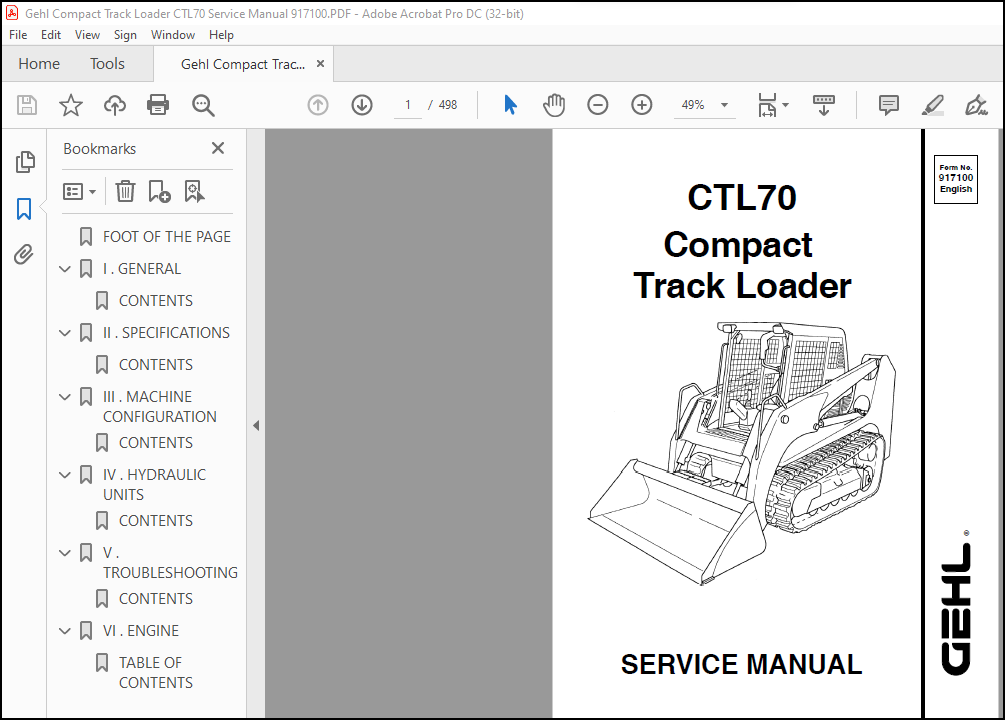Open the Help menu
This screenshot has height=720, width=1005.
(221, 35)
